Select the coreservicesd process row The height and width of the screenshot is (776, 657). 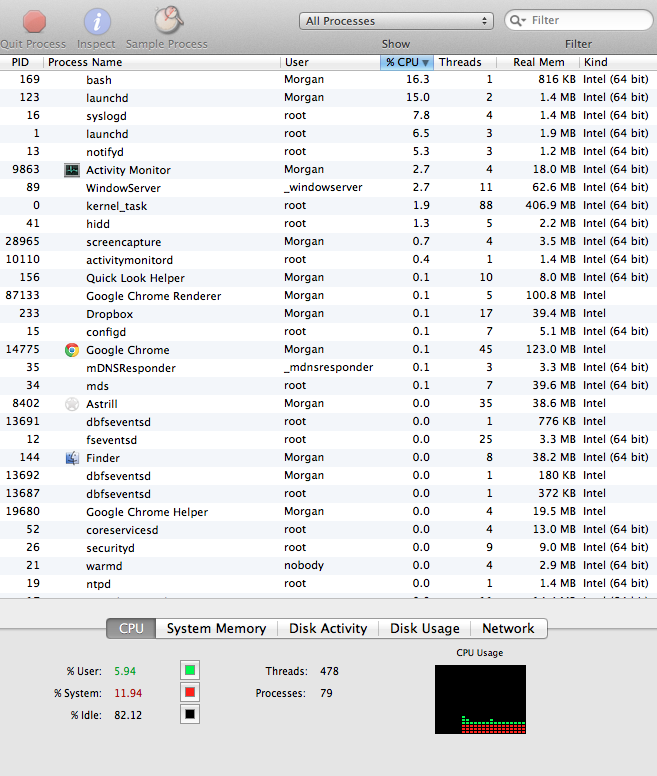(x=328, y=530)
